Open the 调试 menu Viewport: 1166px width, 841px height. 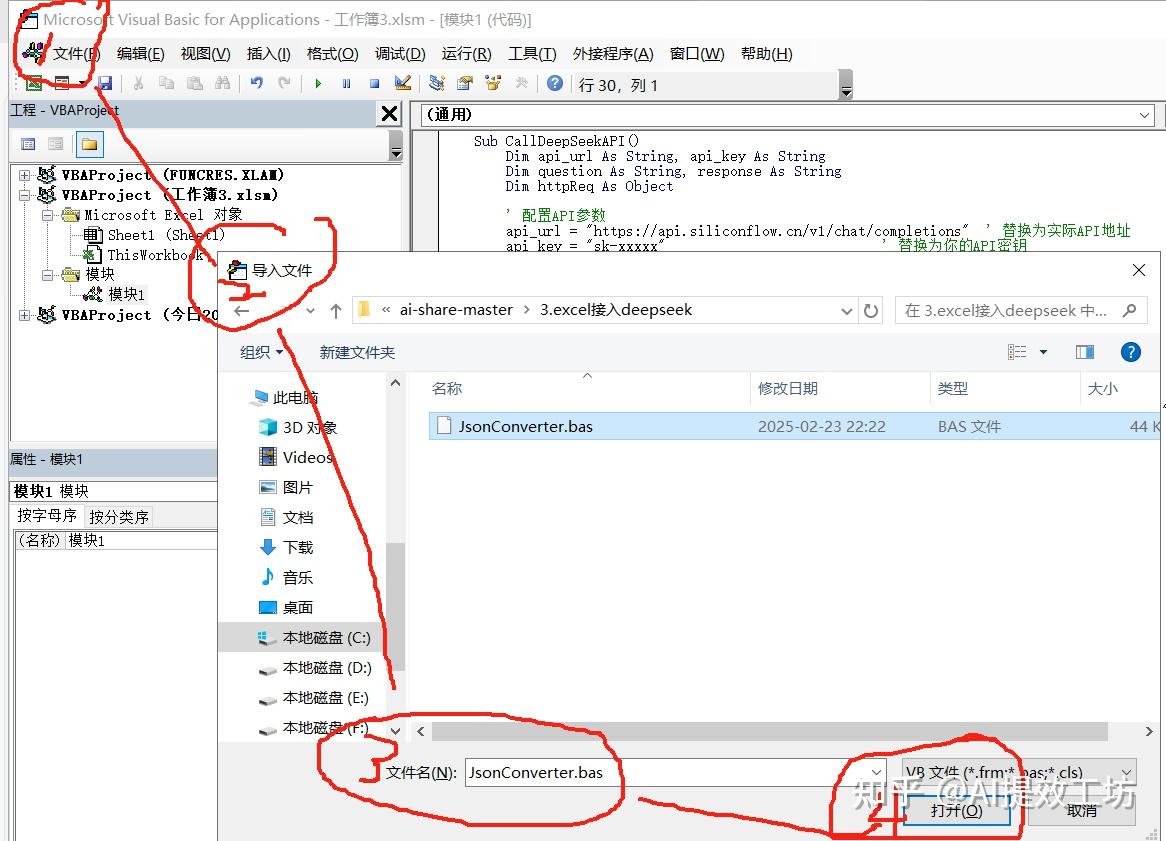(x=400, y=54)
